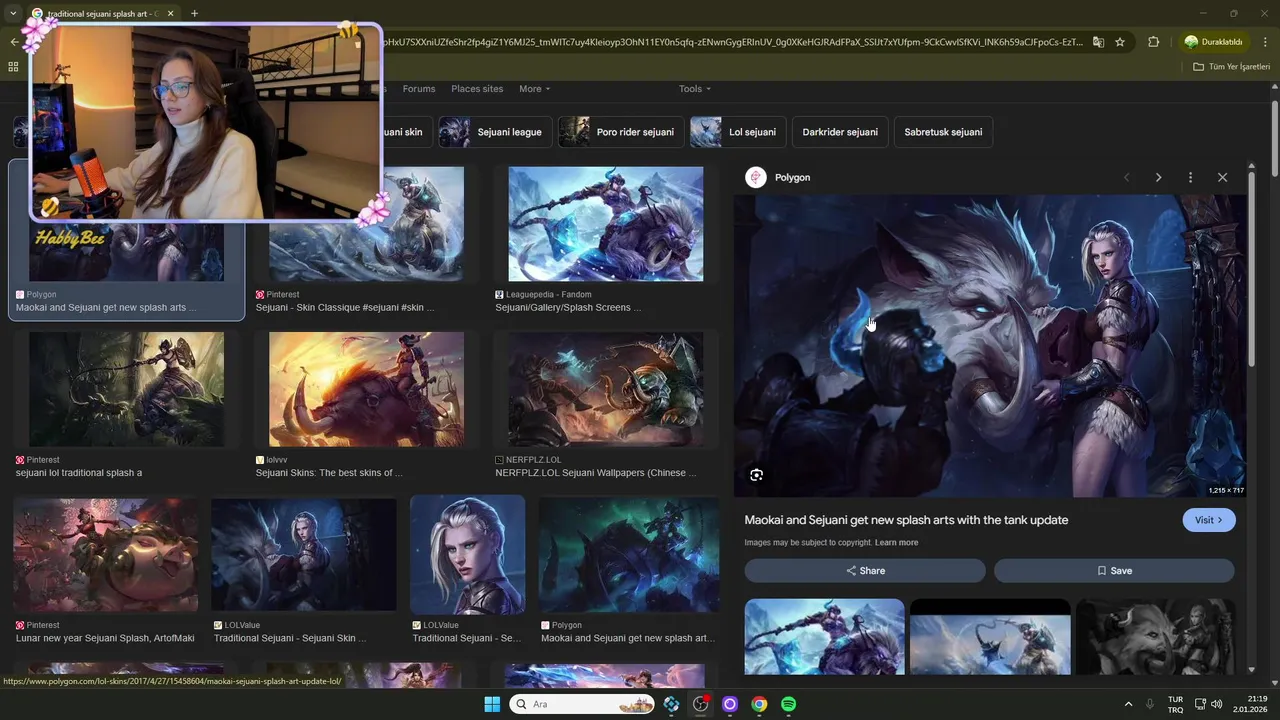
Task: Click the 'Sejuani Skins: The best skins of ...' caption
Action: 329,473
